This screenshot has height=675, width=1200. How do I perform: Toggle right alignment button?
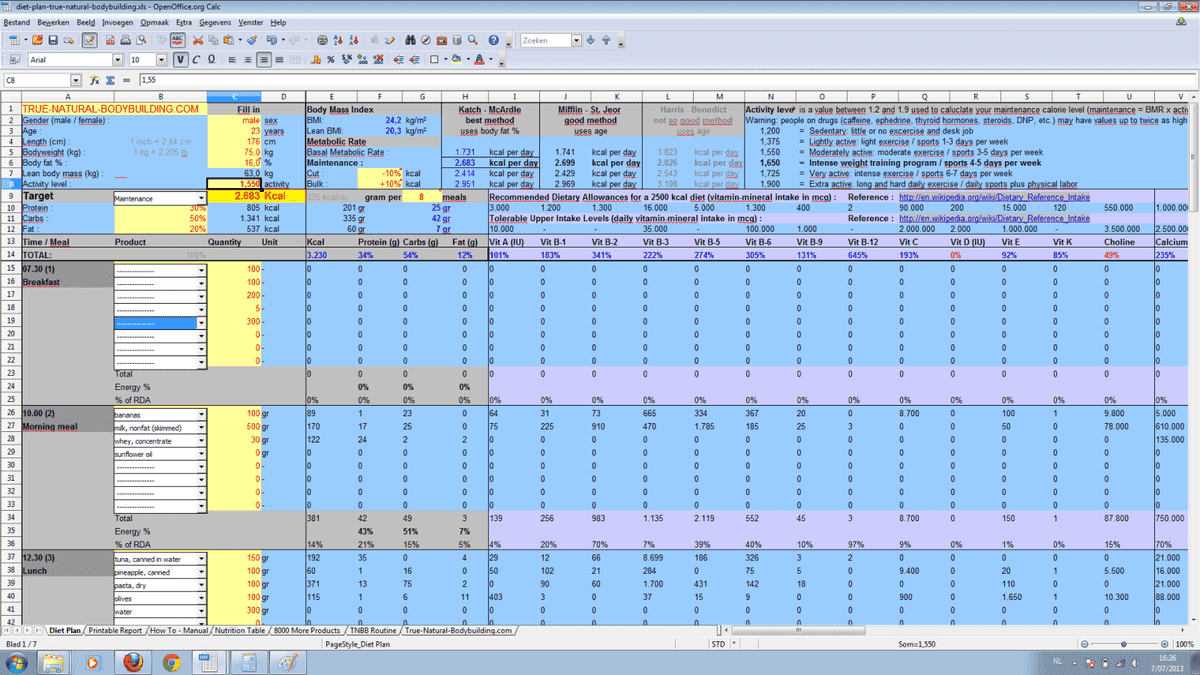tap(264, 60)
